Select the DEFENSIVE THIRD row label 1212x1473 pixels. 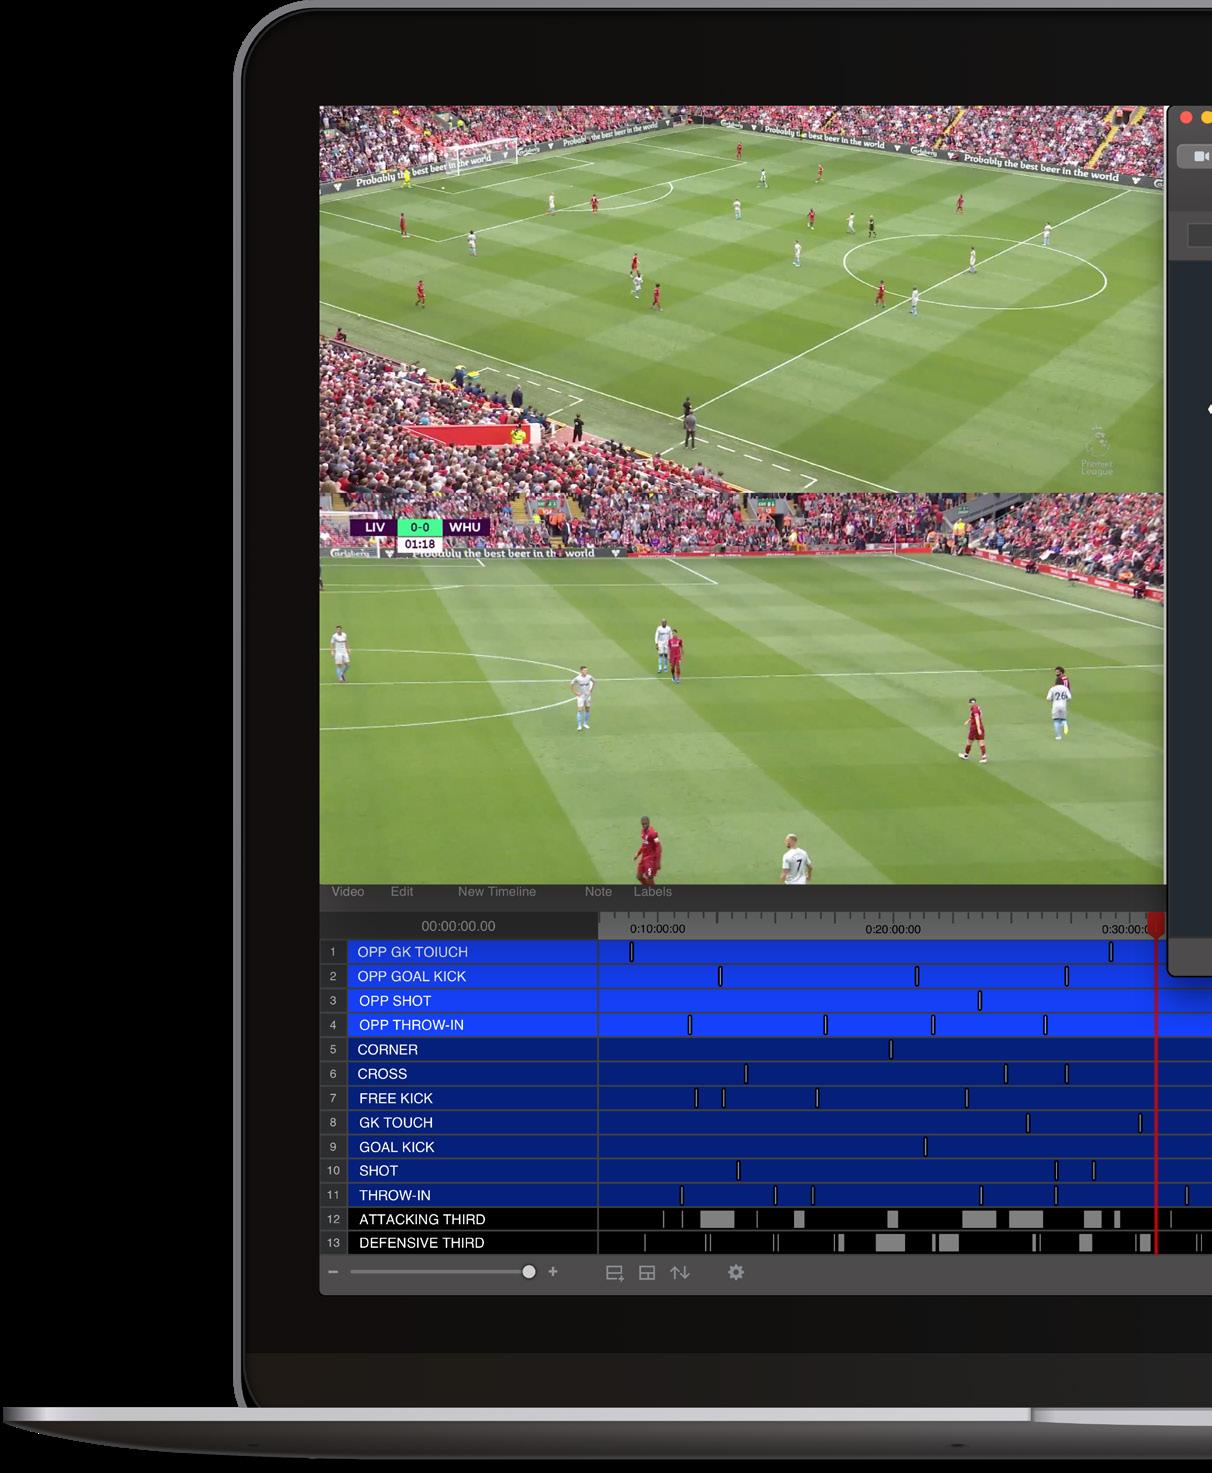[x=421, y=1243]
